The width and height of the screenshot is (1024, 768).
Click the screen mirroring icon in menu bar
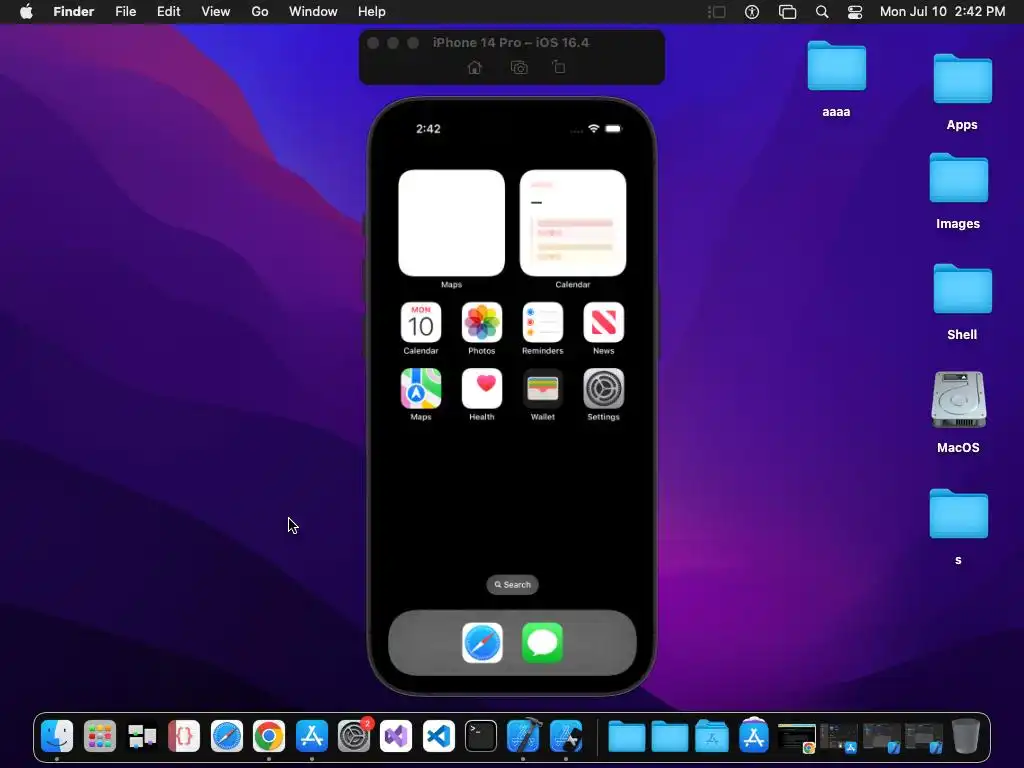click(788, 12)
